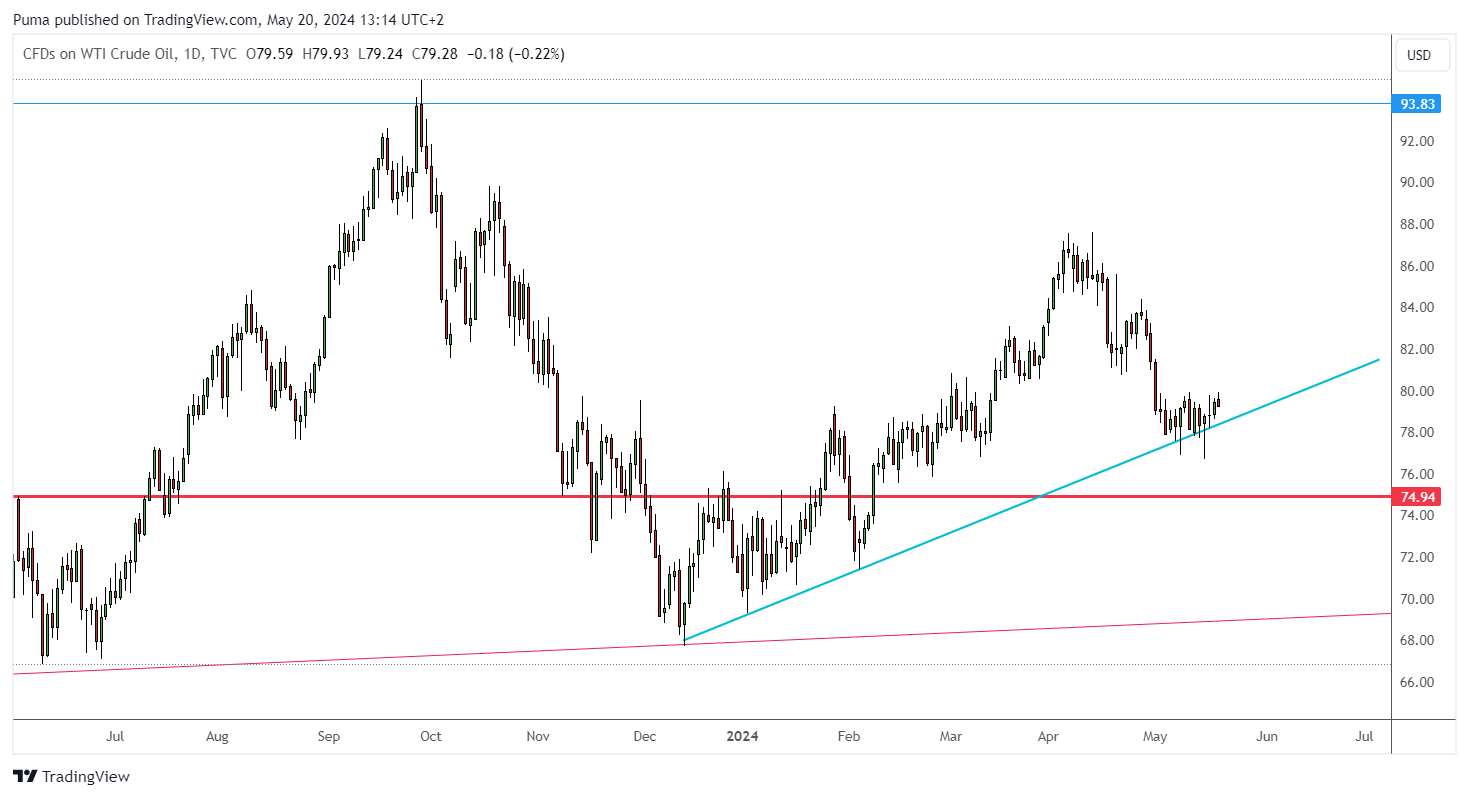
Task: Click the 1D interval label
Action: coord(190,54)
